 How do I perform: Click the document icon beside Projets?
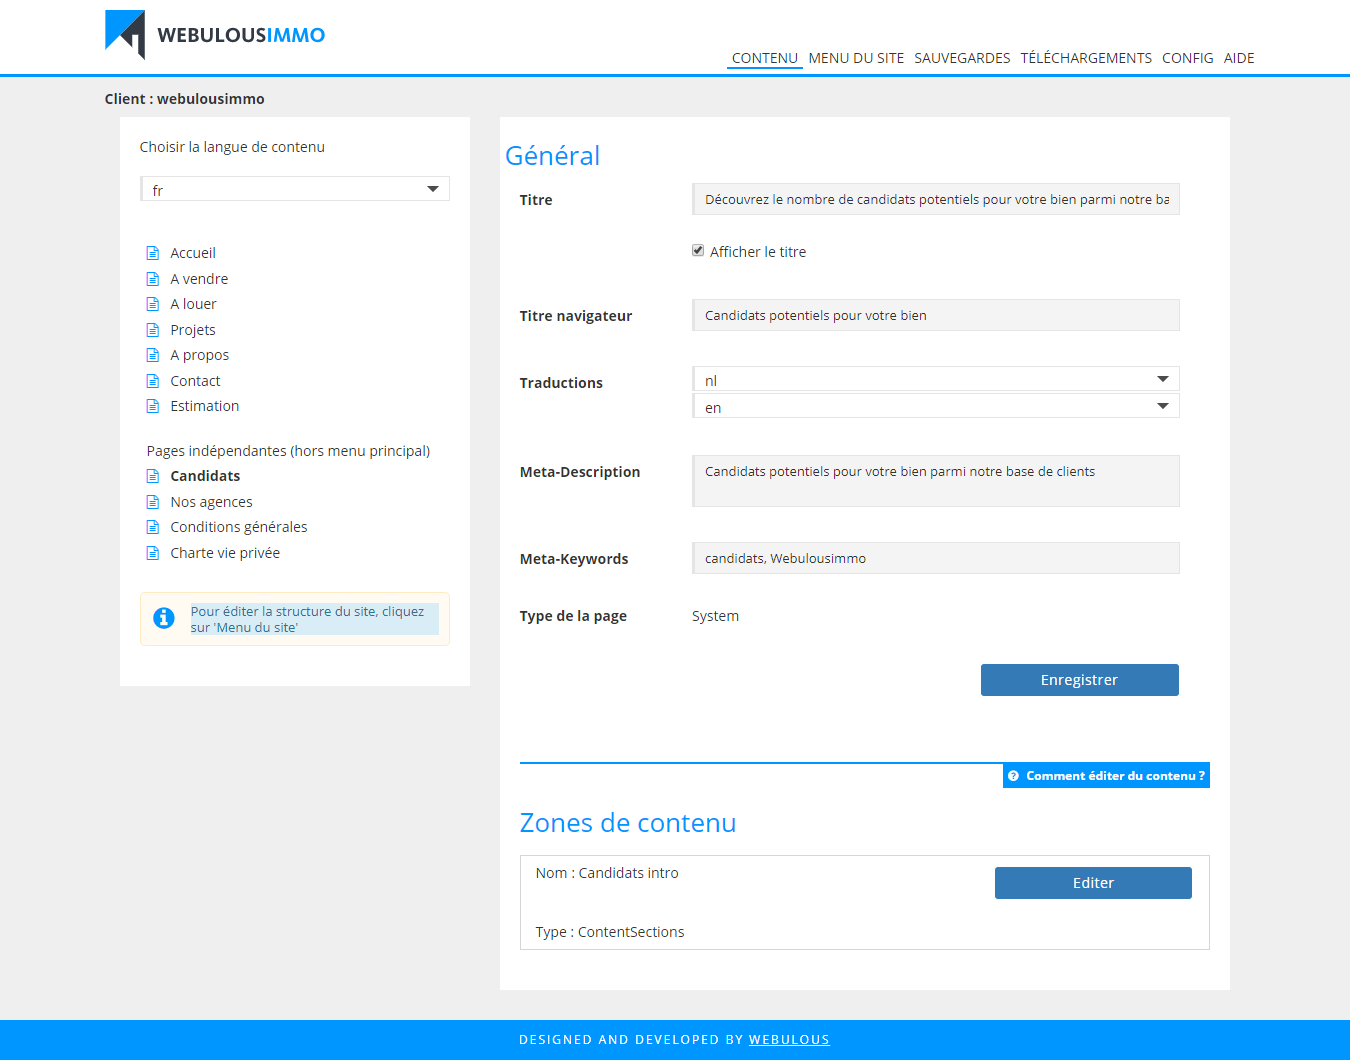pyautogui.click(x=153, y=330)
